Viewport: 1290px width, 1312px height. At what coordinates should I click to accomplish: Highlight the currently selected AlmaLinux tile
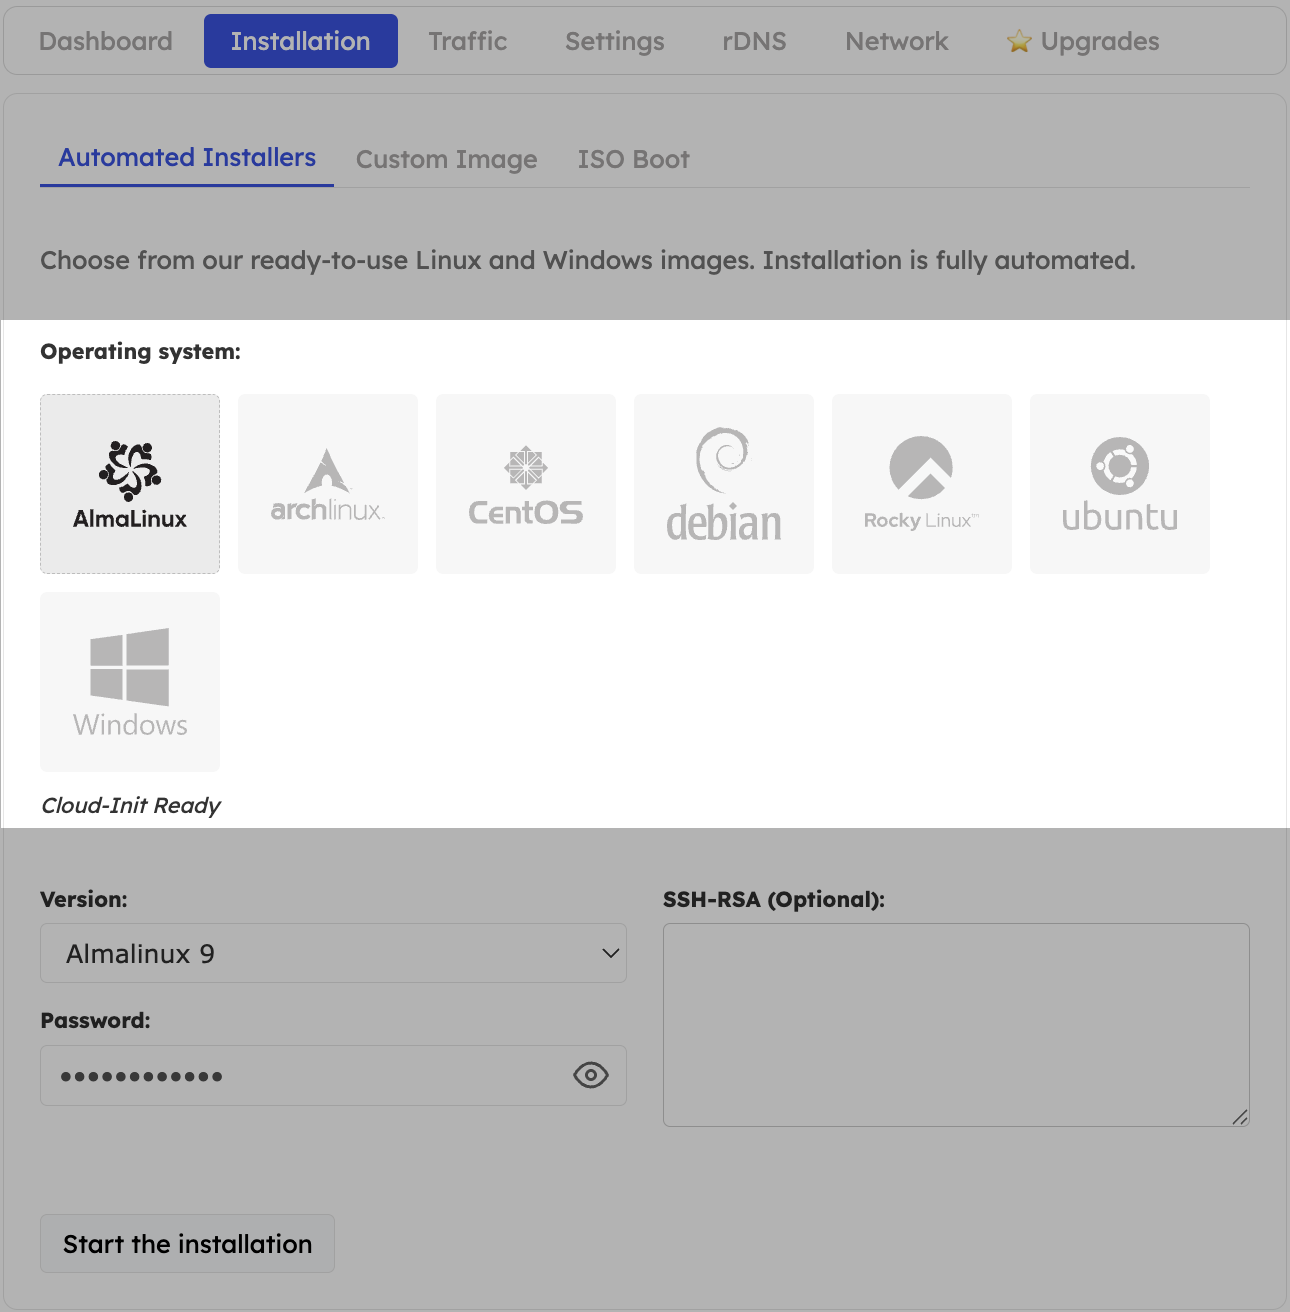pyautogui.click(x=129, y=483)
